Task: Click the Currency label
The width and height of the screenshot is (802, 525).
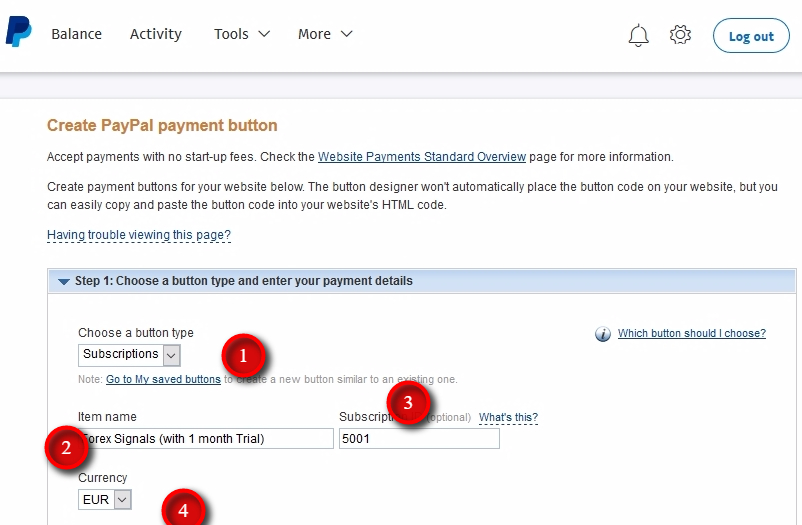Action: [102, 478]
